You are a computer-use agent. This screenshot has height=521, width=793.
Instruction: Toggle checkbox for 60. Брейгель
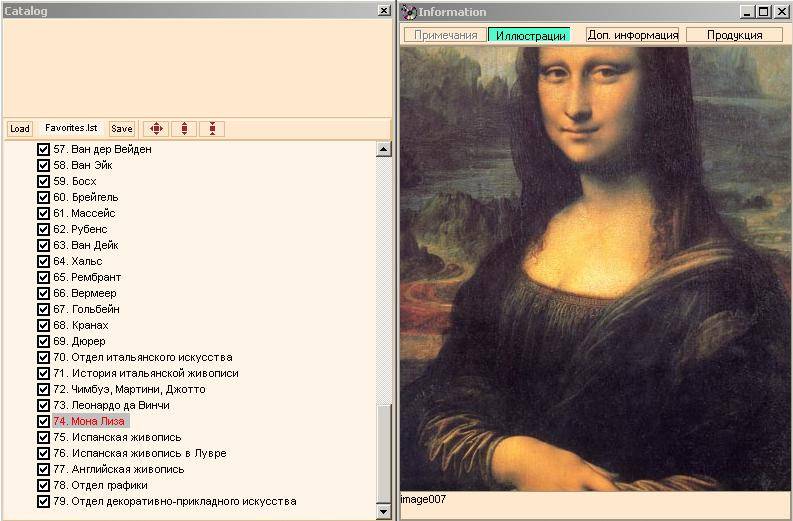point(43,197)
